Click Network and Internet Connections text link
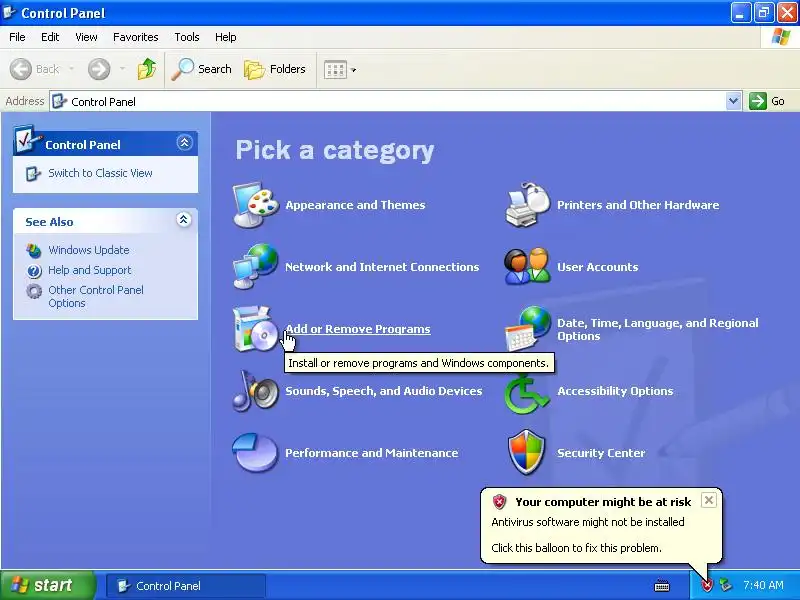 pos(382,267)
